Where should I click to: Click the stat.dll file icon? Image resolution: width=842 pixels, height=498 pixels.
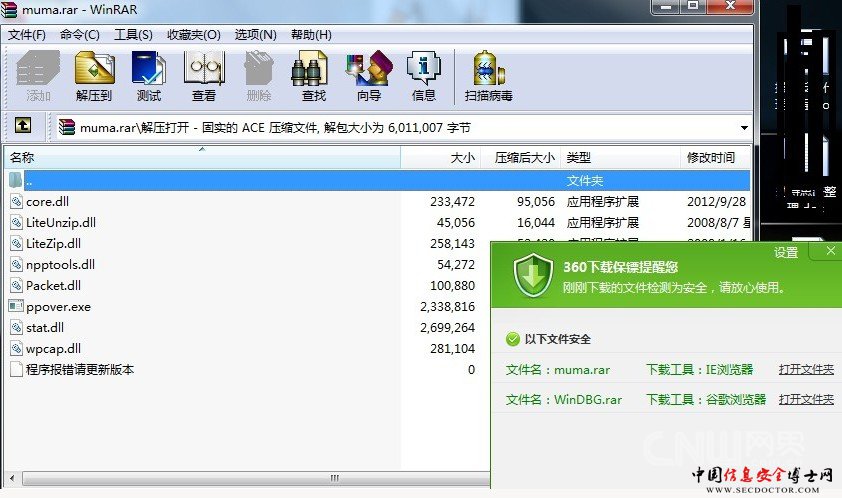tap(17, 327)
